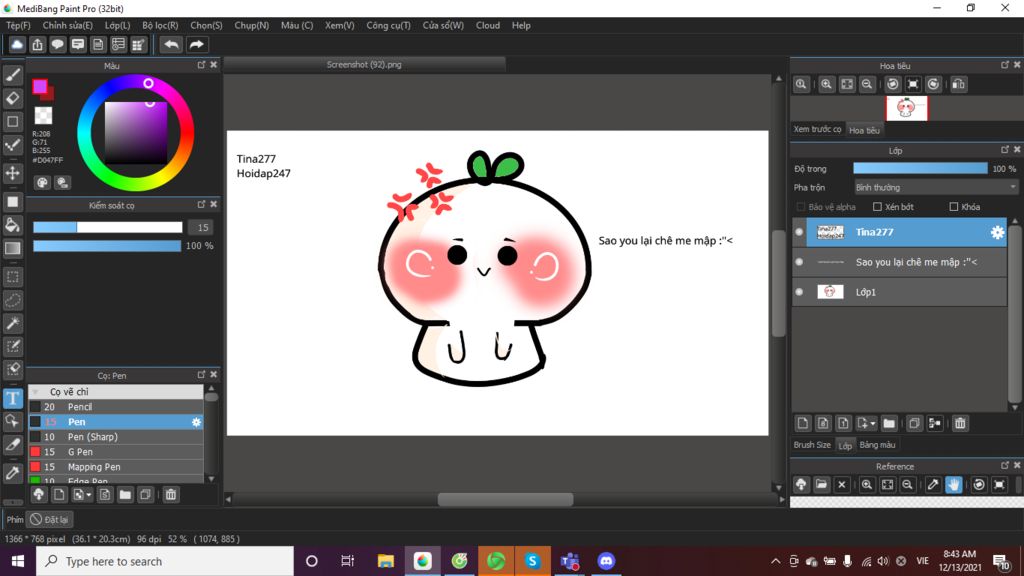This screenshot has width=1024, height=576.
Task: Hide the Lớp1 layer
Action: click(799, 292)
